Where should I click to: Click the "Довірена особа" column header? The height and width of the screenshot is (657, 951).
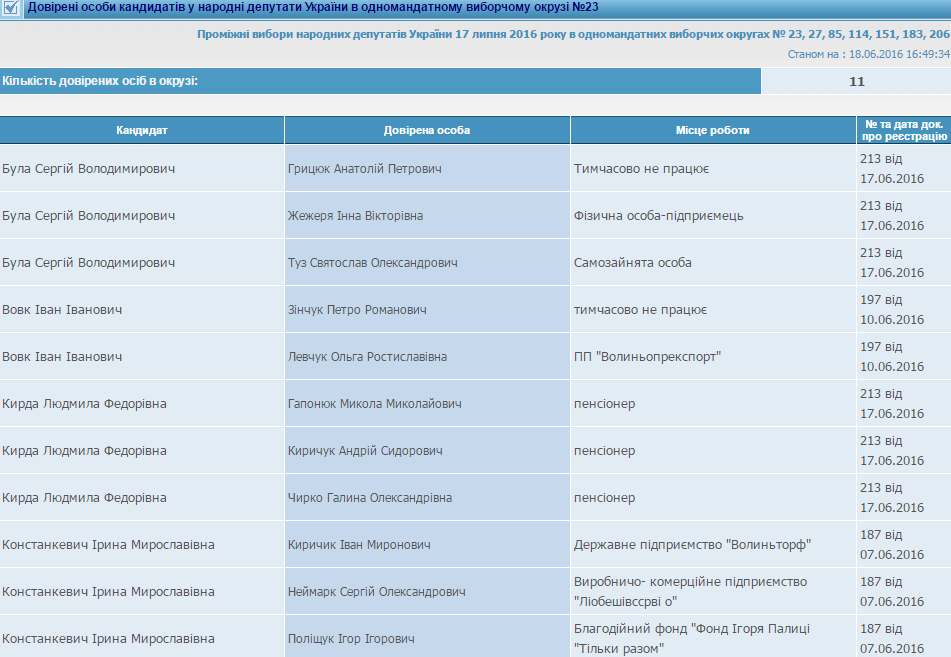(x=427, y=130)
